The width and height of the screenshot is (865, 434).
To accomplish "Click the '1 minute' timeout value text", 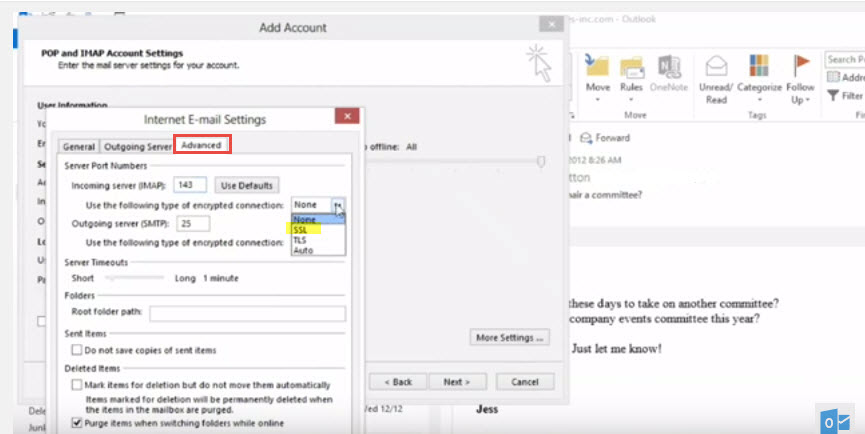I will (x=221, y=278).
